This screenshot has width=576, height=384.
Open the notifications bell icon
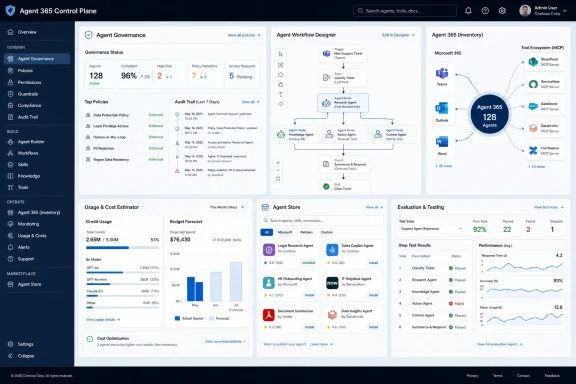pos(468,11)
